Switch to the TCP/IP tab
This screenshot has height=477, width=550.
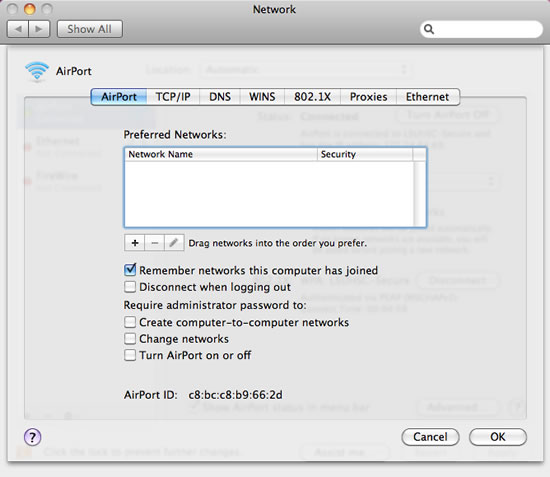point(173,97)
